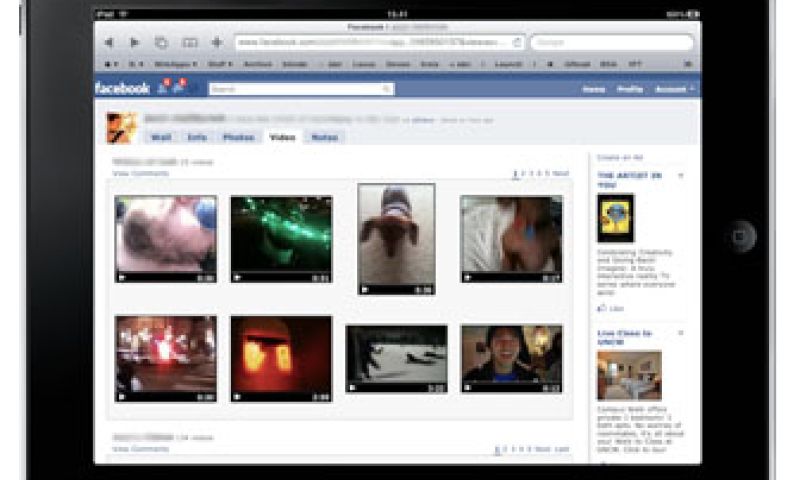Play the smiling person in blue shirt video
This screenshot has width=800, height=480.
tap(511, 359)
